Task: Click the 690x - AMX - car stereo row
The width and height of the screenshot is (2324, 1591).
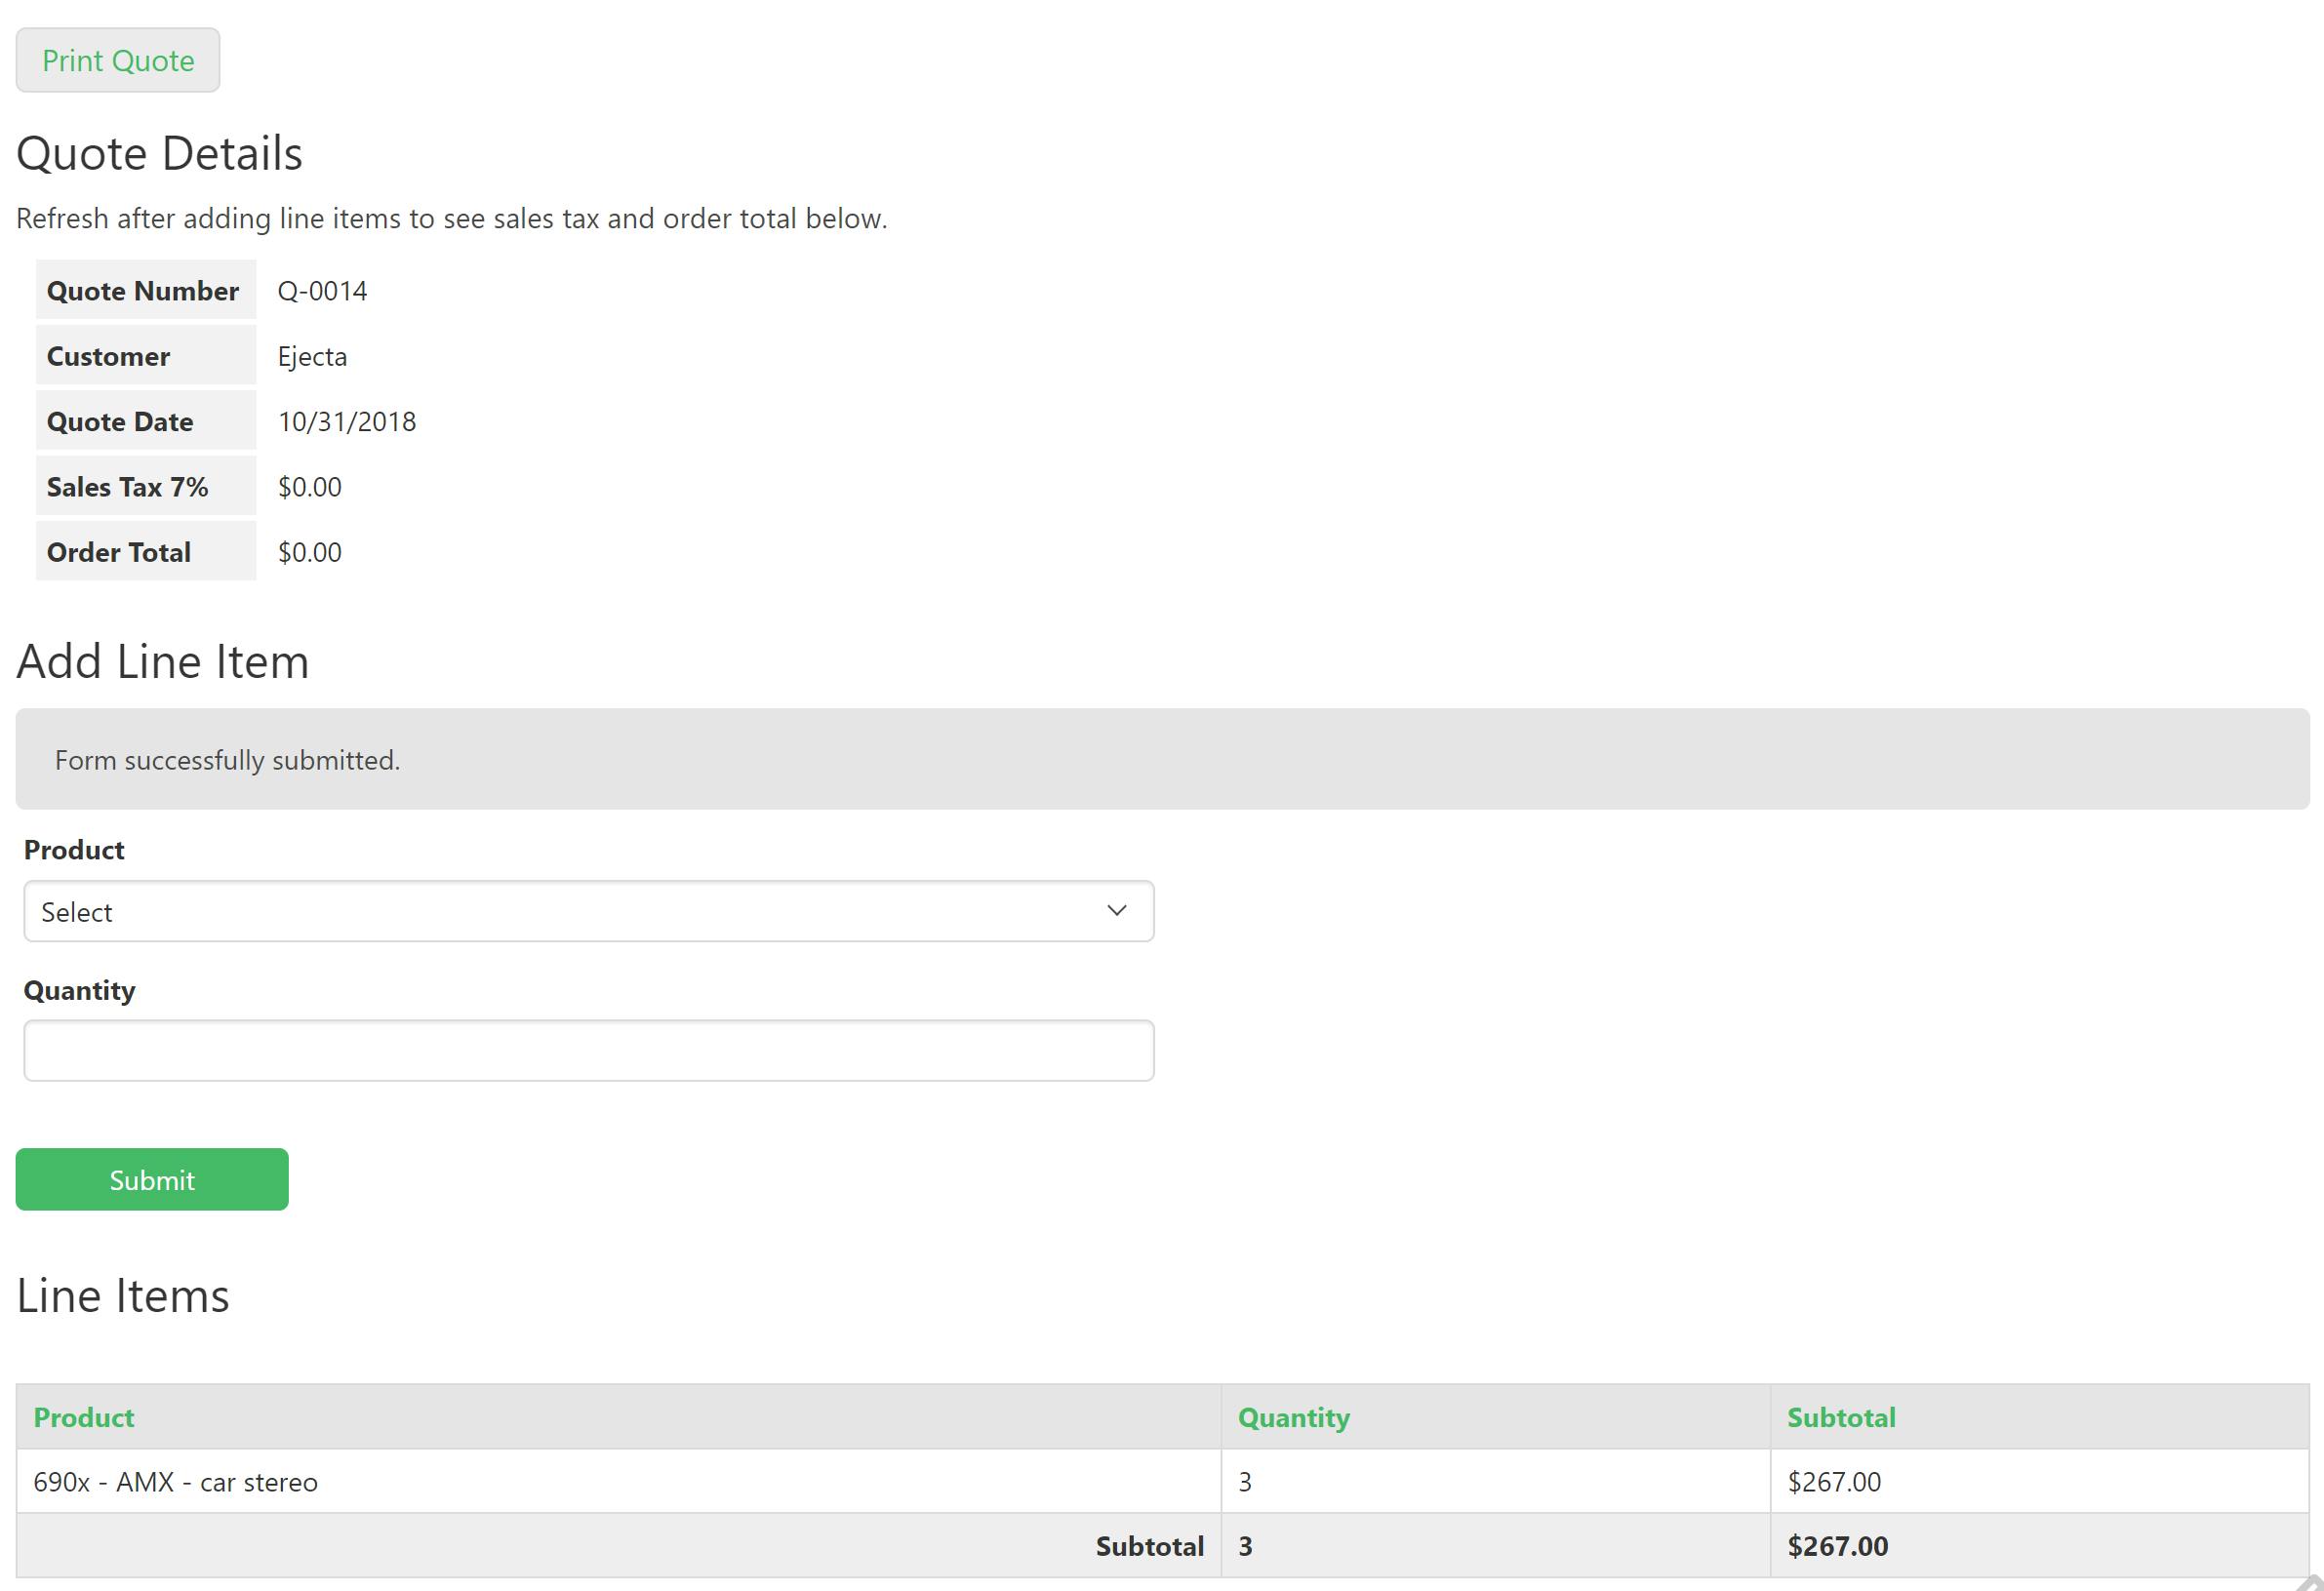Action: 1162,1481
